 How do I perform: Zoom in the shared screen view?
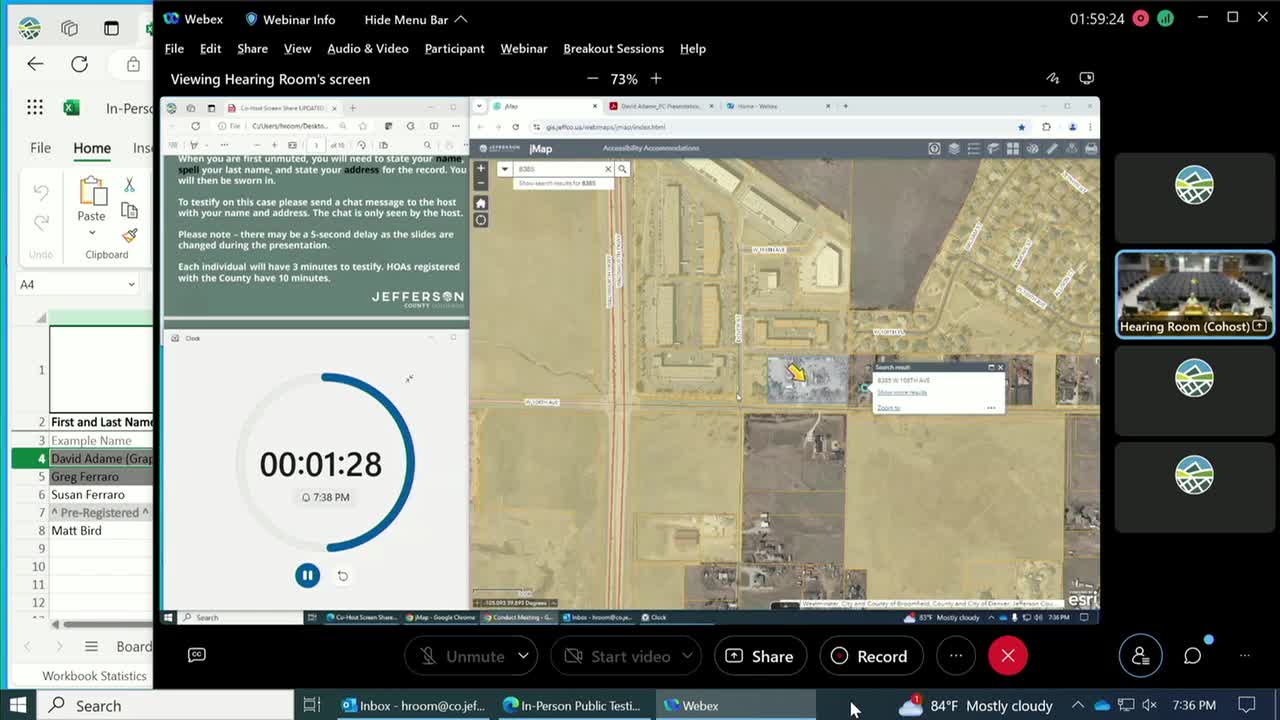tap(656, 79)
